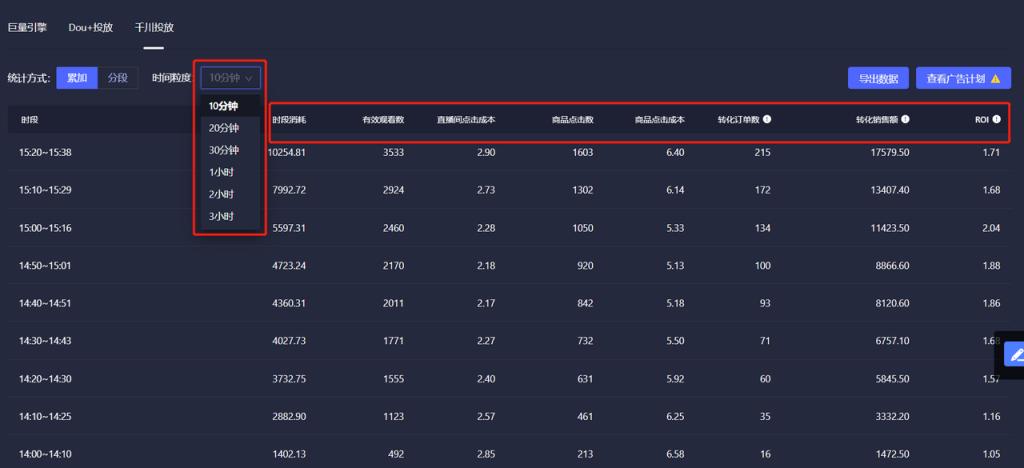Switch to the 巨量引擎 tab
The height and width of the screenshot is (468, 1024).
pyautogui.click(x=27, y=28)
